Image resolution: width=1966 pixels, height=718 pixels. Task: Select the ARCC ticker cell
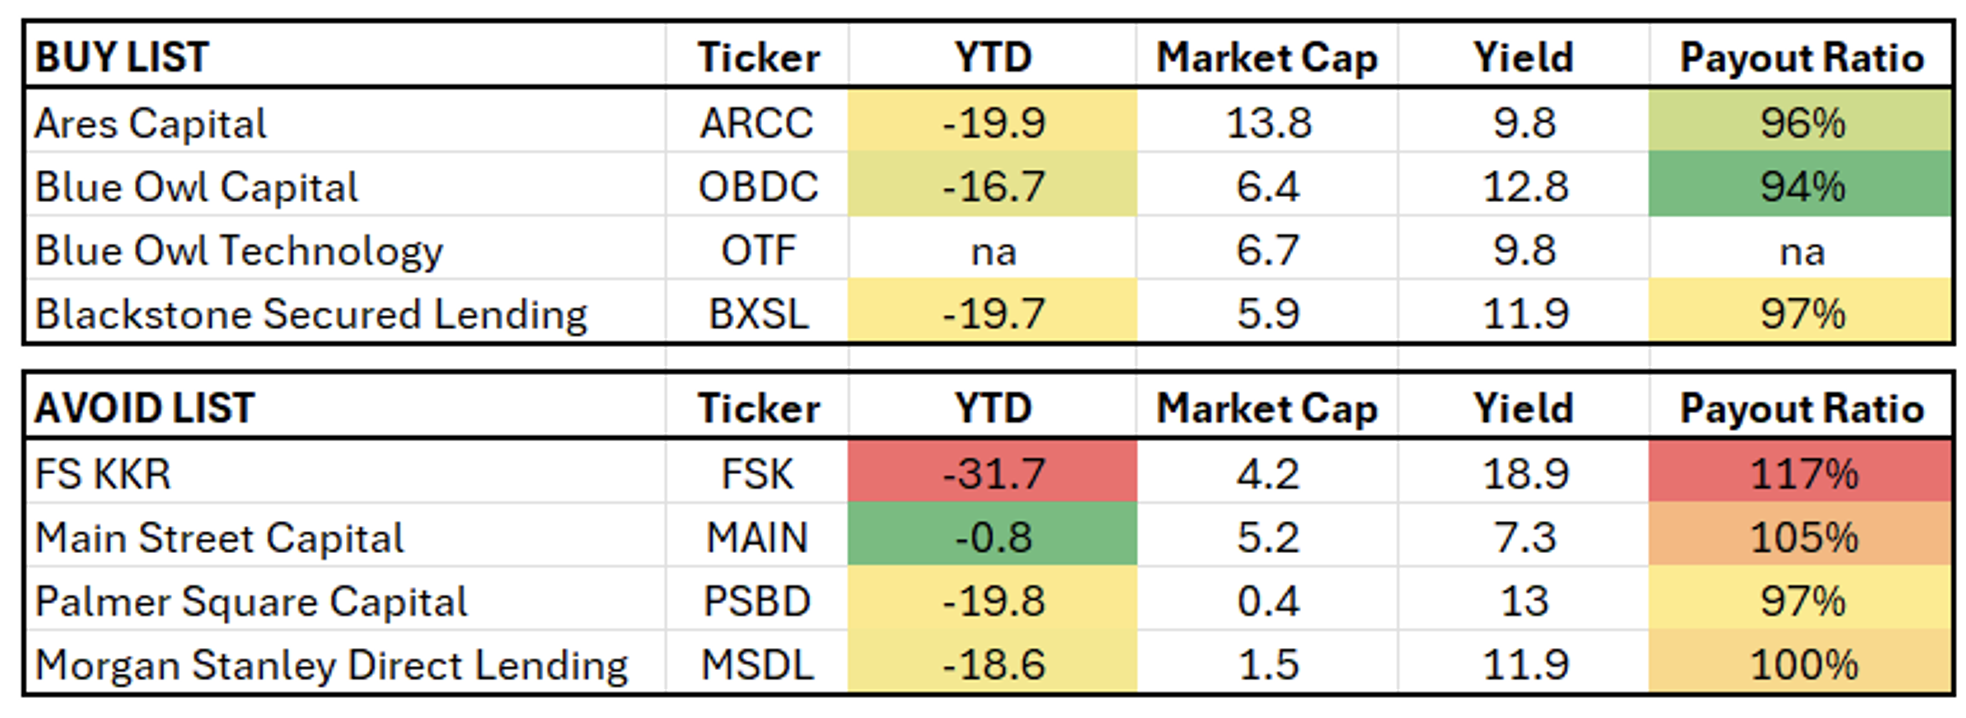(x=757, y=123)
